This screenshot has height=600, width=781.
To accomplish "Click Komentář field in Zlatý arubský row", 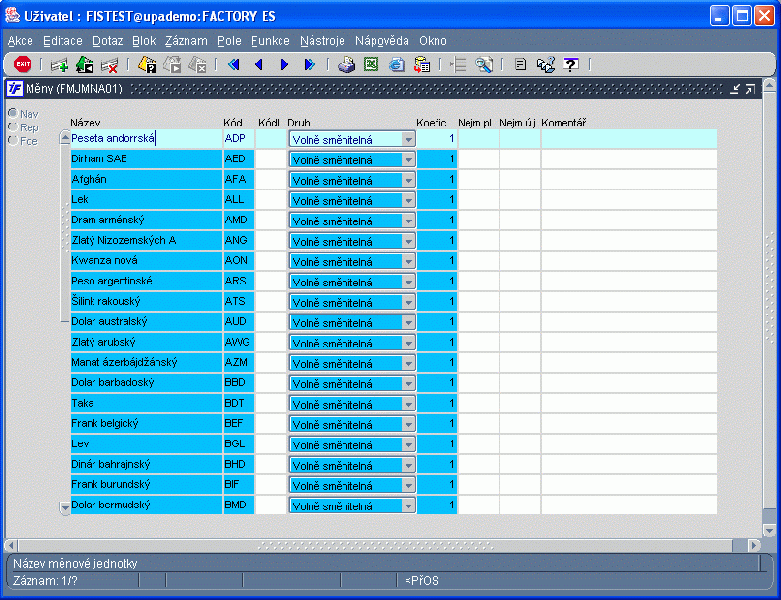I will click(x=629, y=342).
